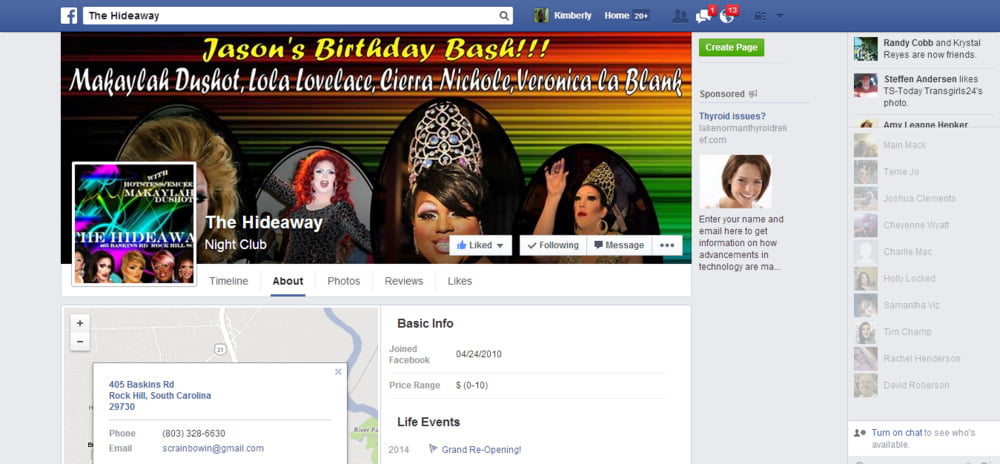This screenshot has width=1000, height=464.
Task: Open the privacy shortcuts lock icon
Action: [x=760, y=16]
